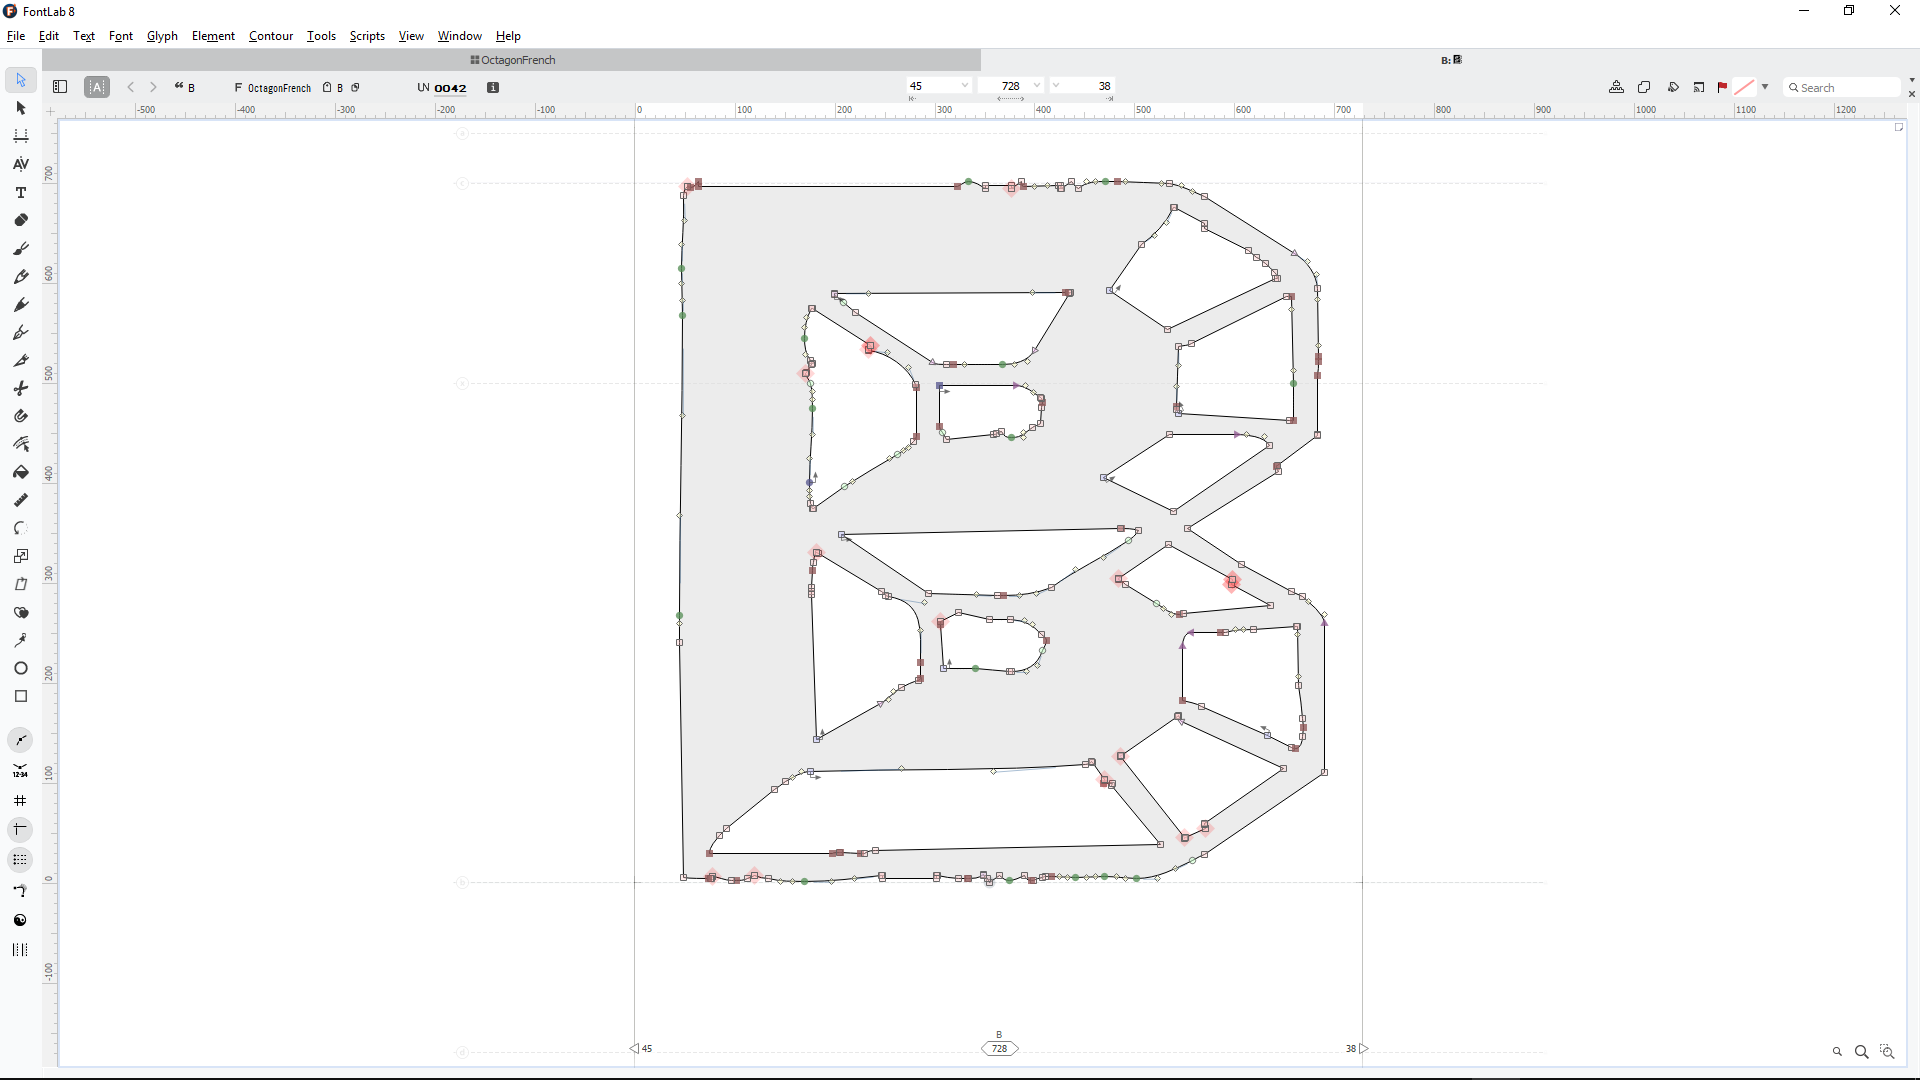
Task: Select the Rapid pen tool
Action: coord(21,304)
